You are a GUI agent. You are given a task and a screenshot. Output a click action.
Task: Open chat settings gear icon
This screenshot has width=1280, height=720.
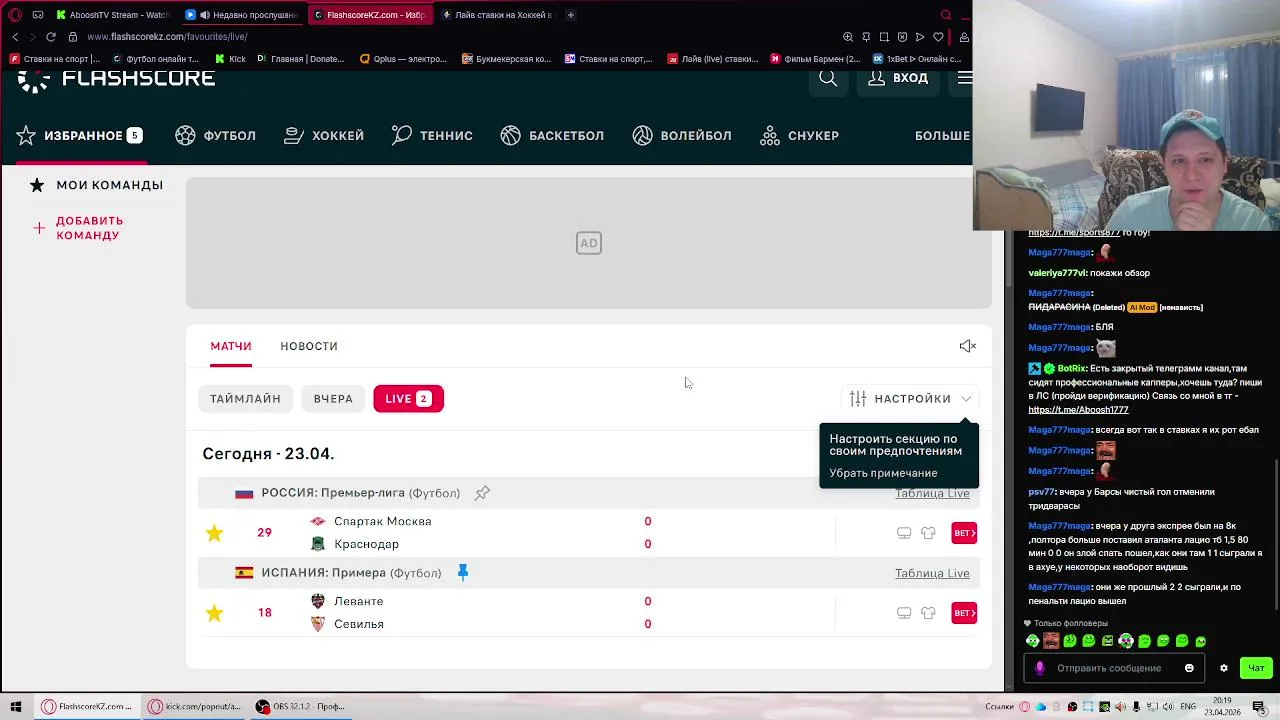pos(1223,668)
